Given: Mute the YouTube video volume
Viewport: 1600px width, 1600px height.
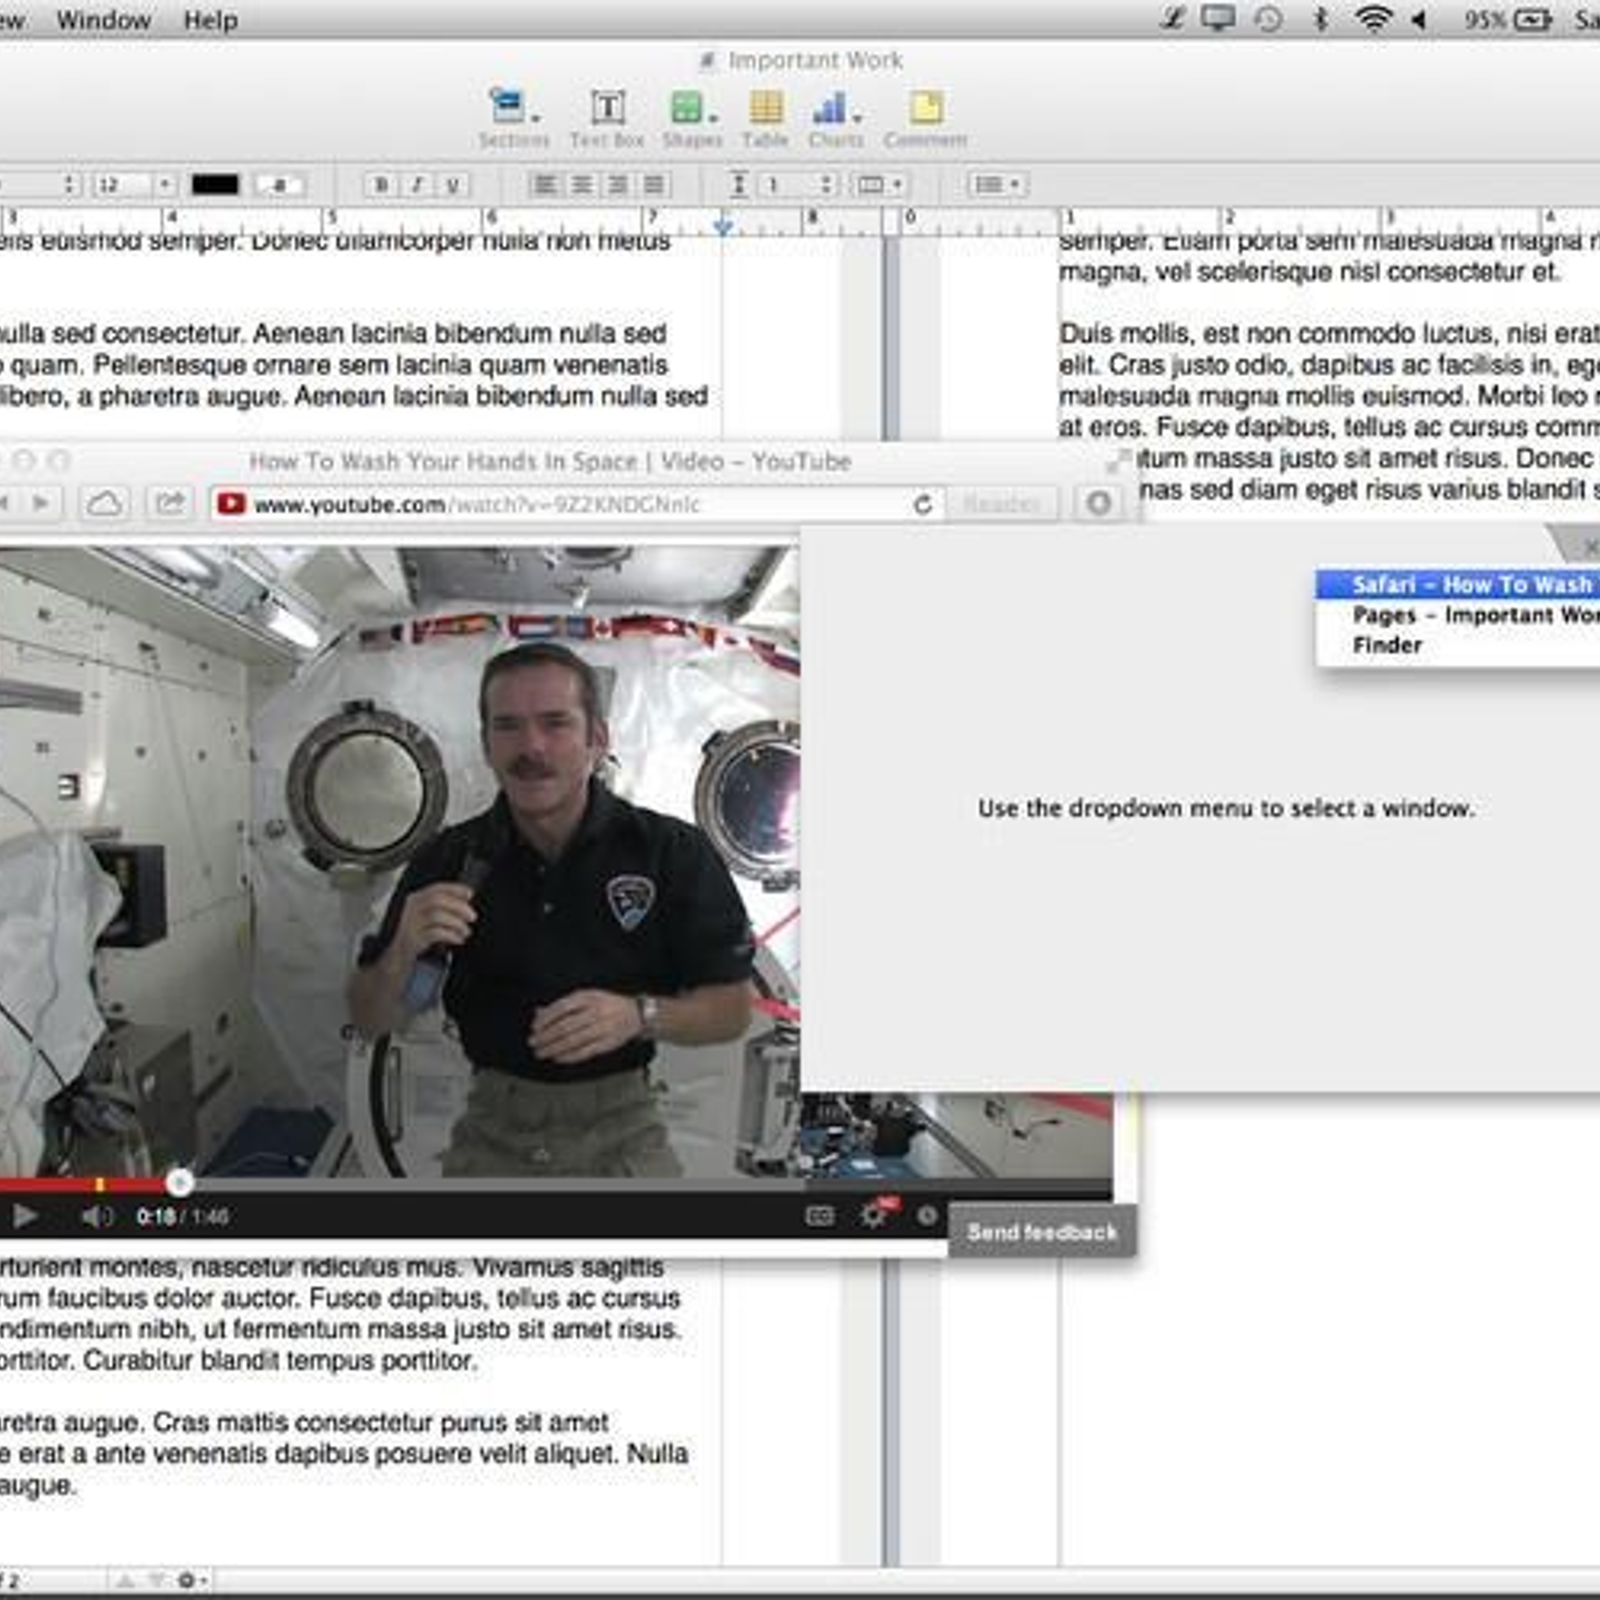Looking at the screenshot, I should (97, 1216).
